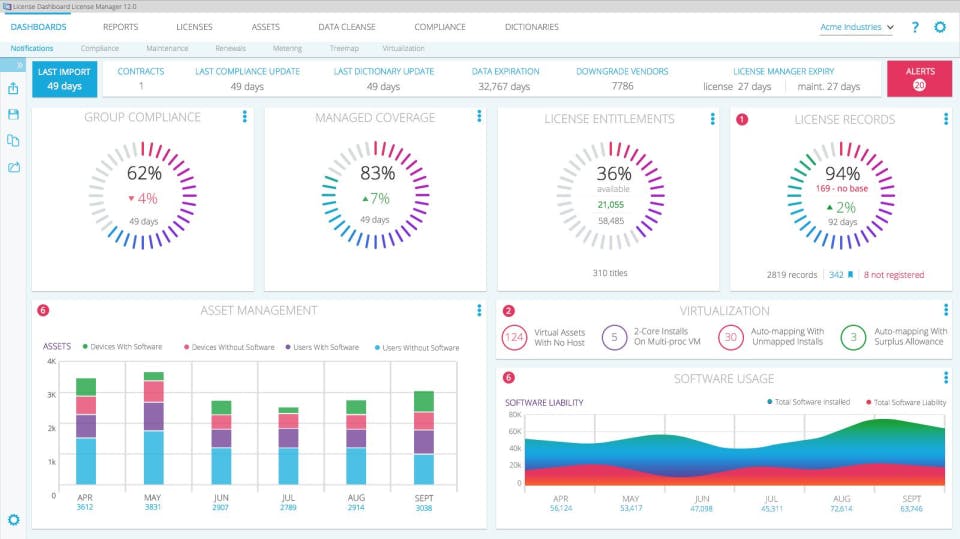This screenshot has width=960, height=539.
Task: Open the bottom-left gear settings icon
Action: click(x=13, y=520)
